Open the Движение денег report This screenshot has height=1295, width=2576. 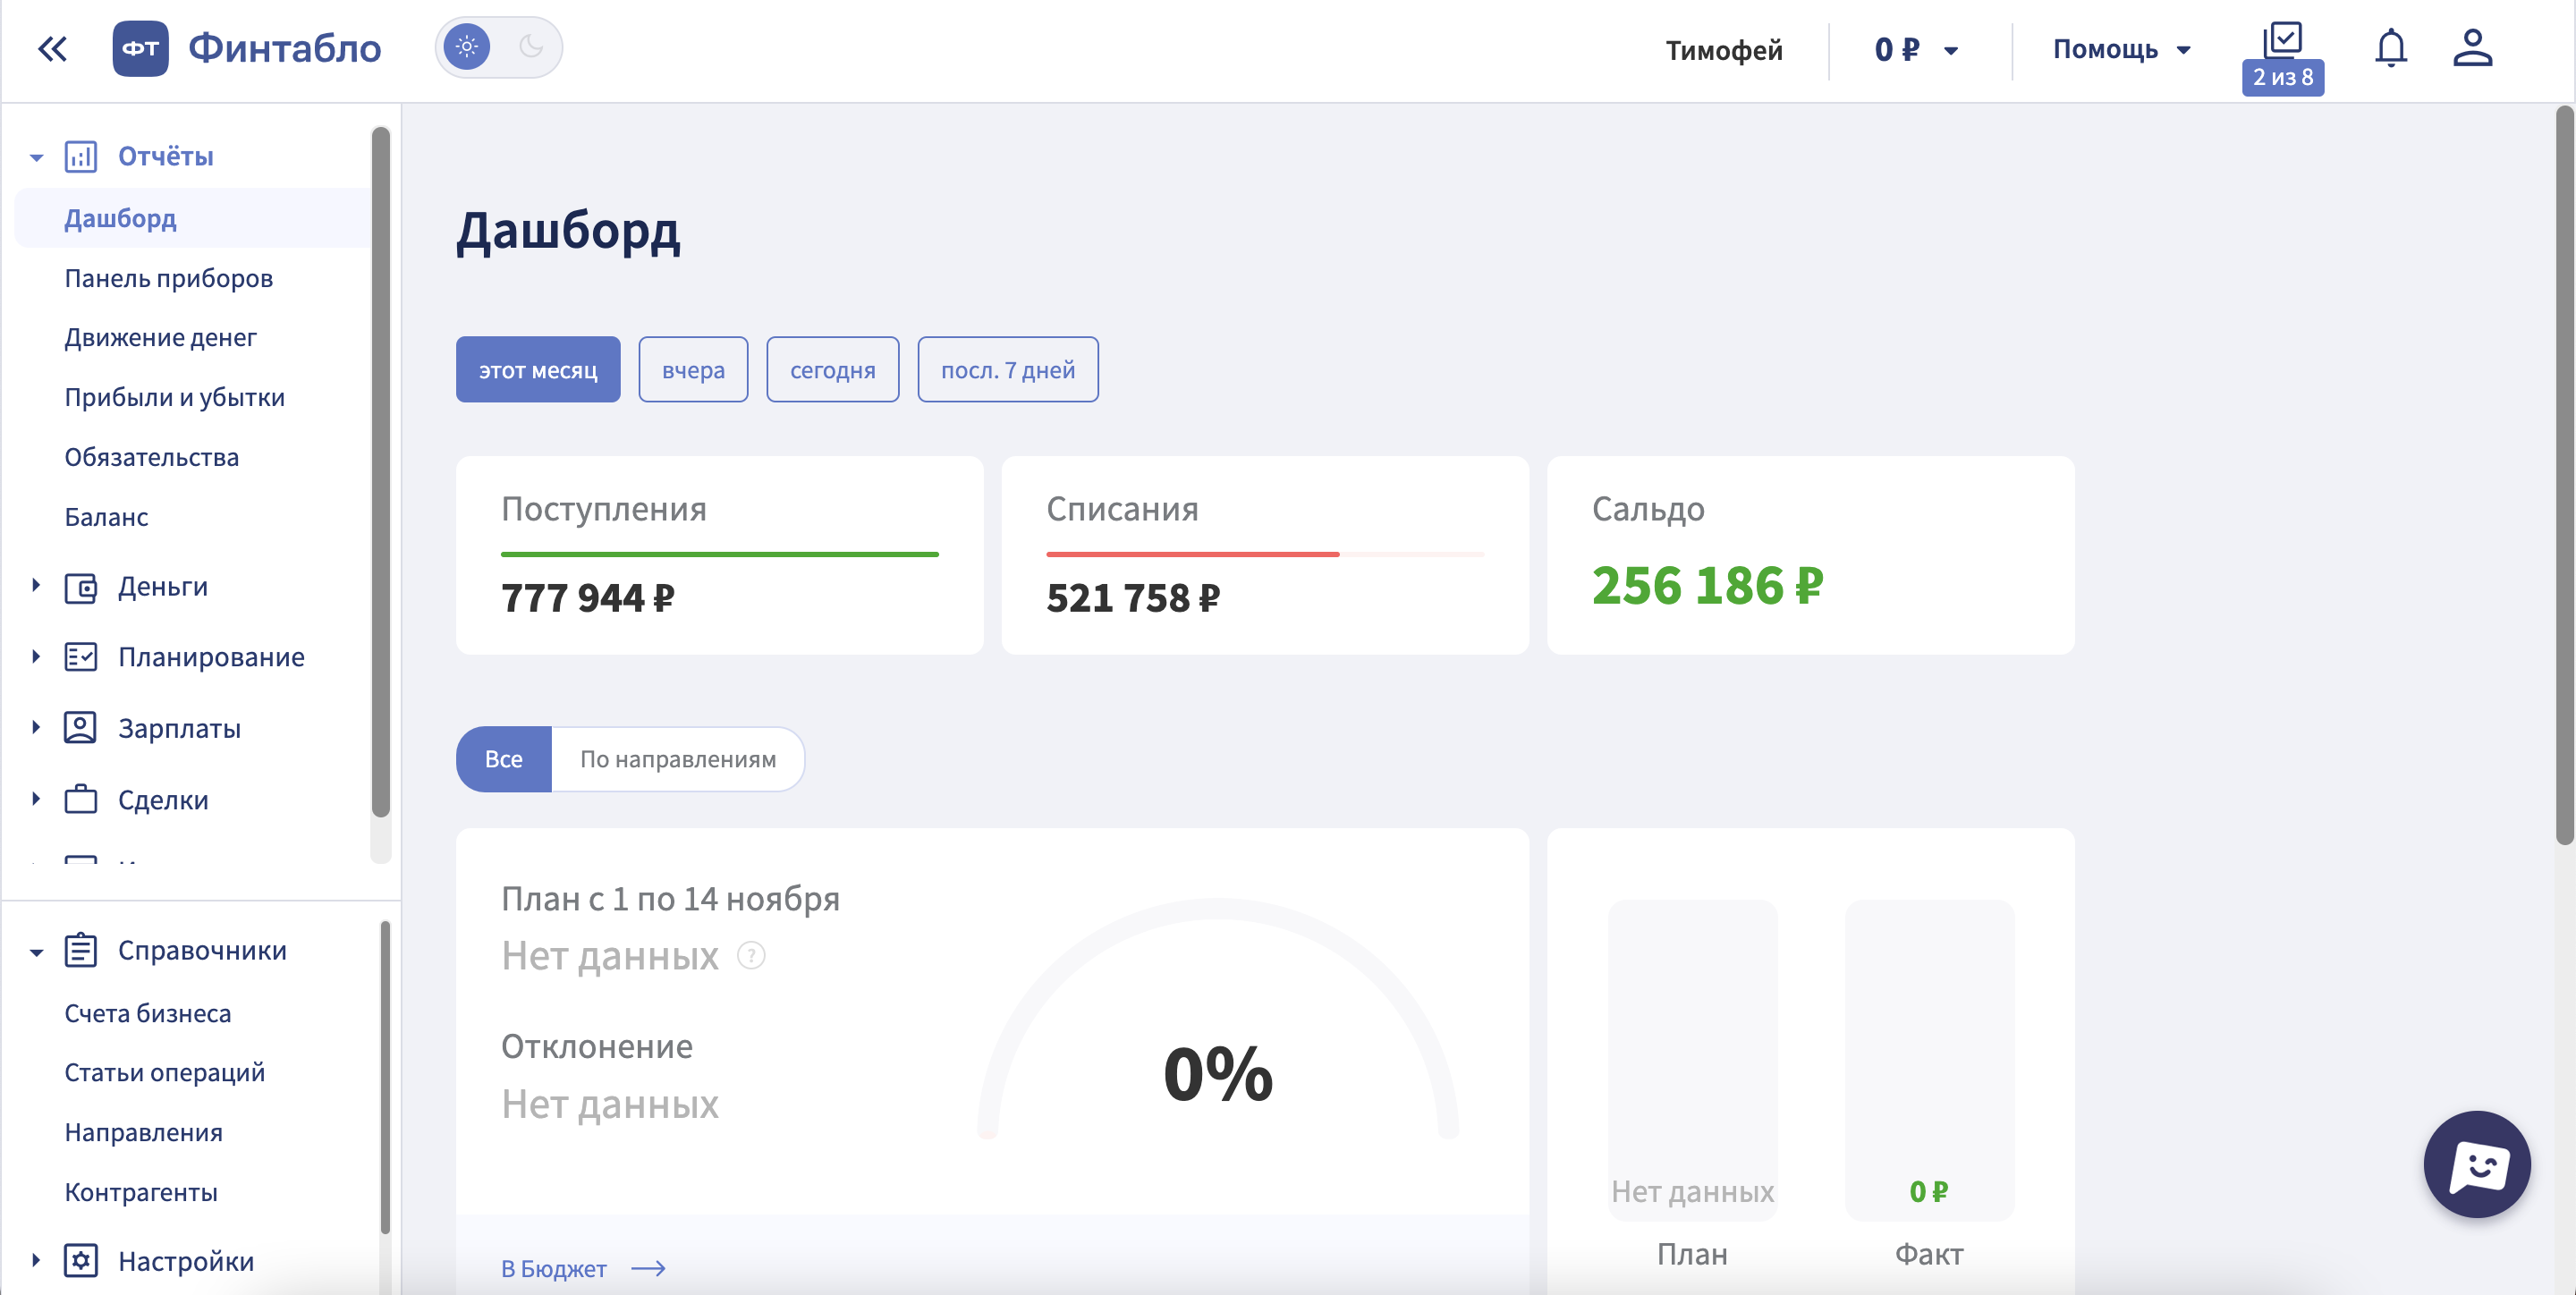point(161,337)
